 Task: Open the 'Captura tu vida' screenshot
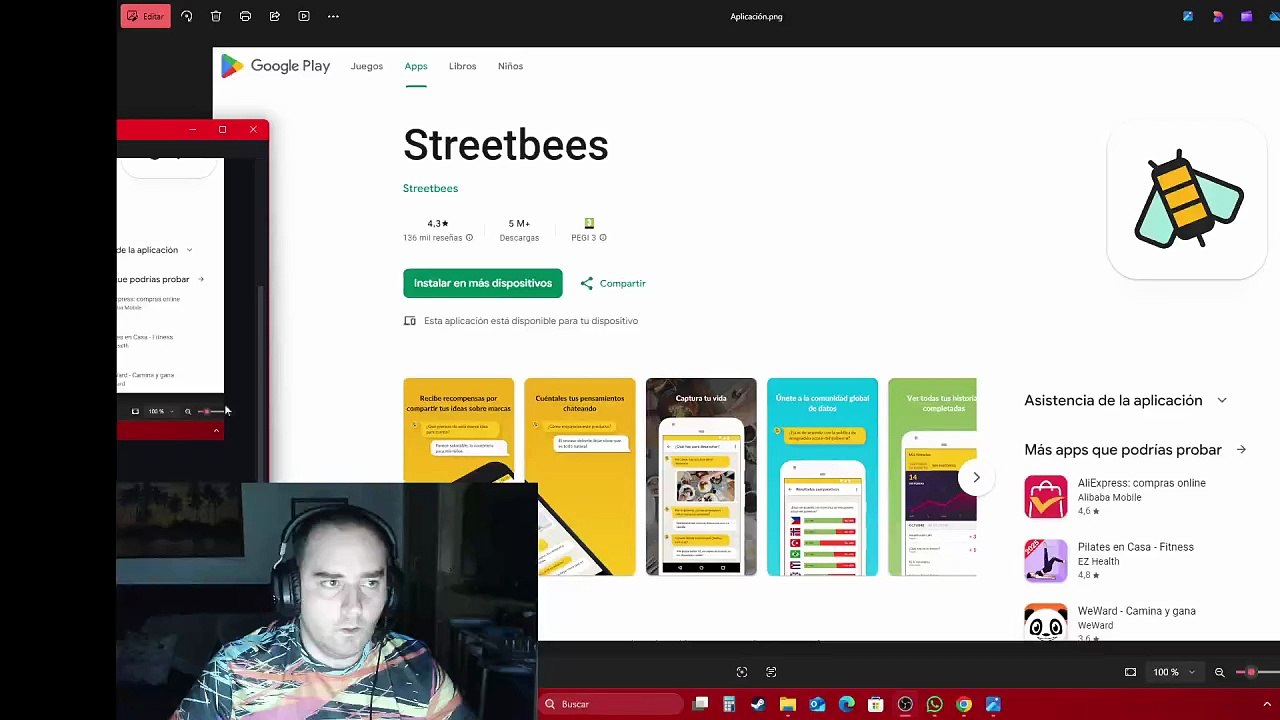pos(701,477)
